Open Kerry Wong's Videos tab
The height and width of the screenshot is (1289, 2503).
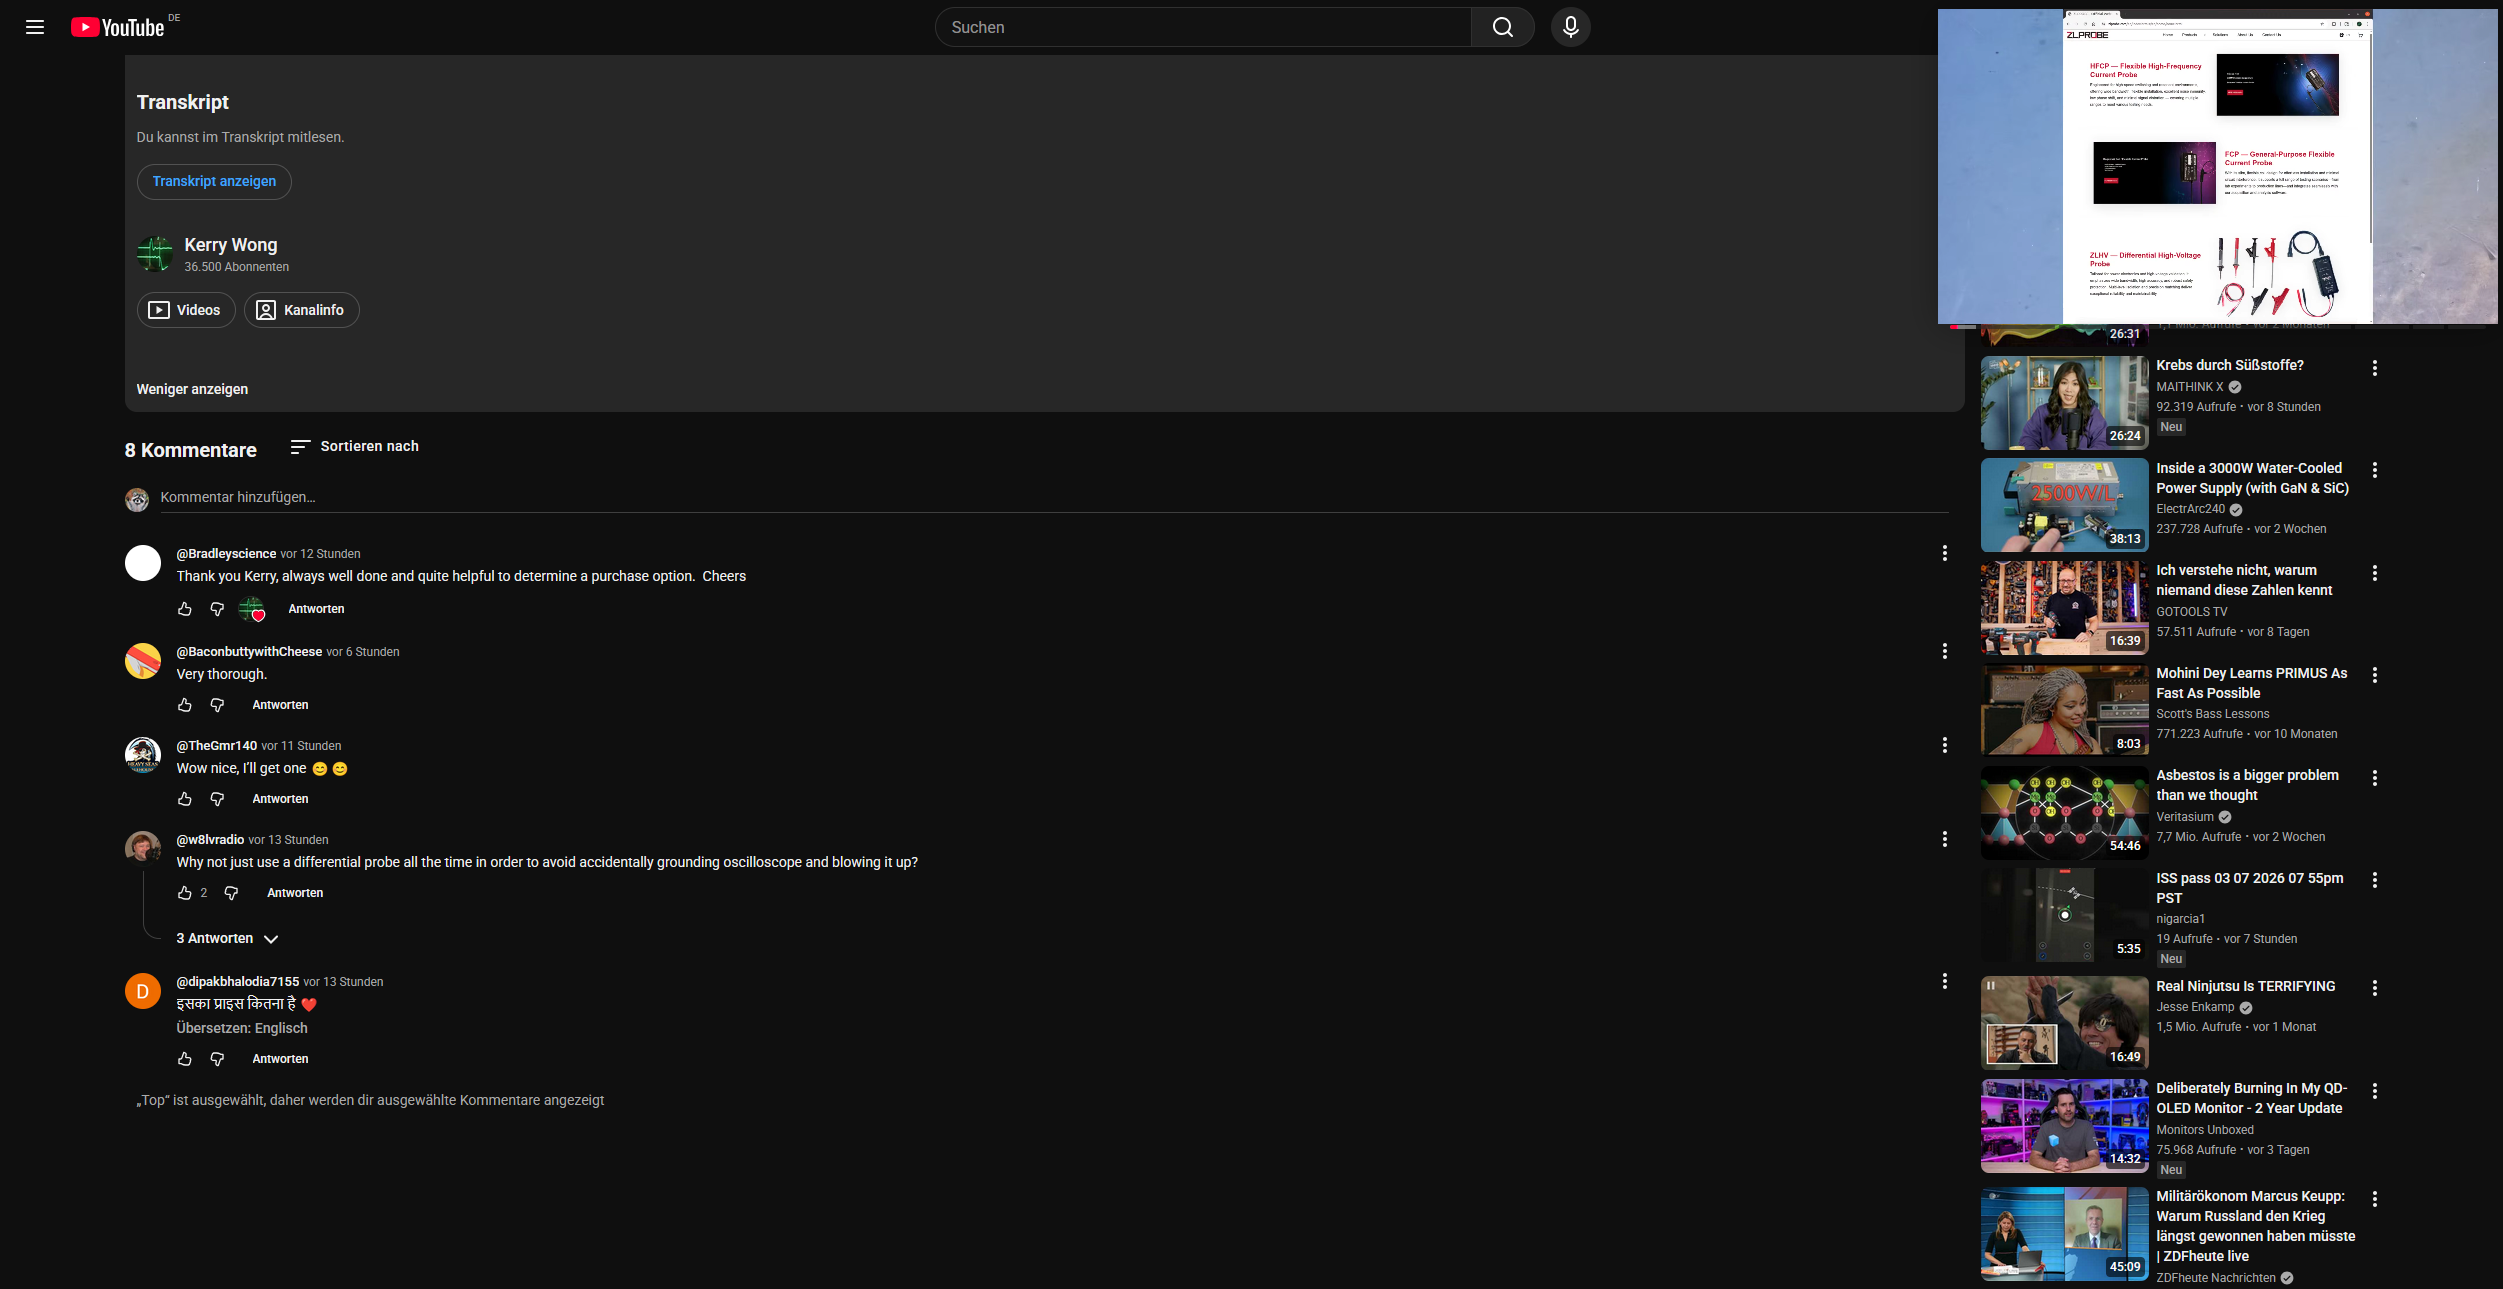[186, 310]
